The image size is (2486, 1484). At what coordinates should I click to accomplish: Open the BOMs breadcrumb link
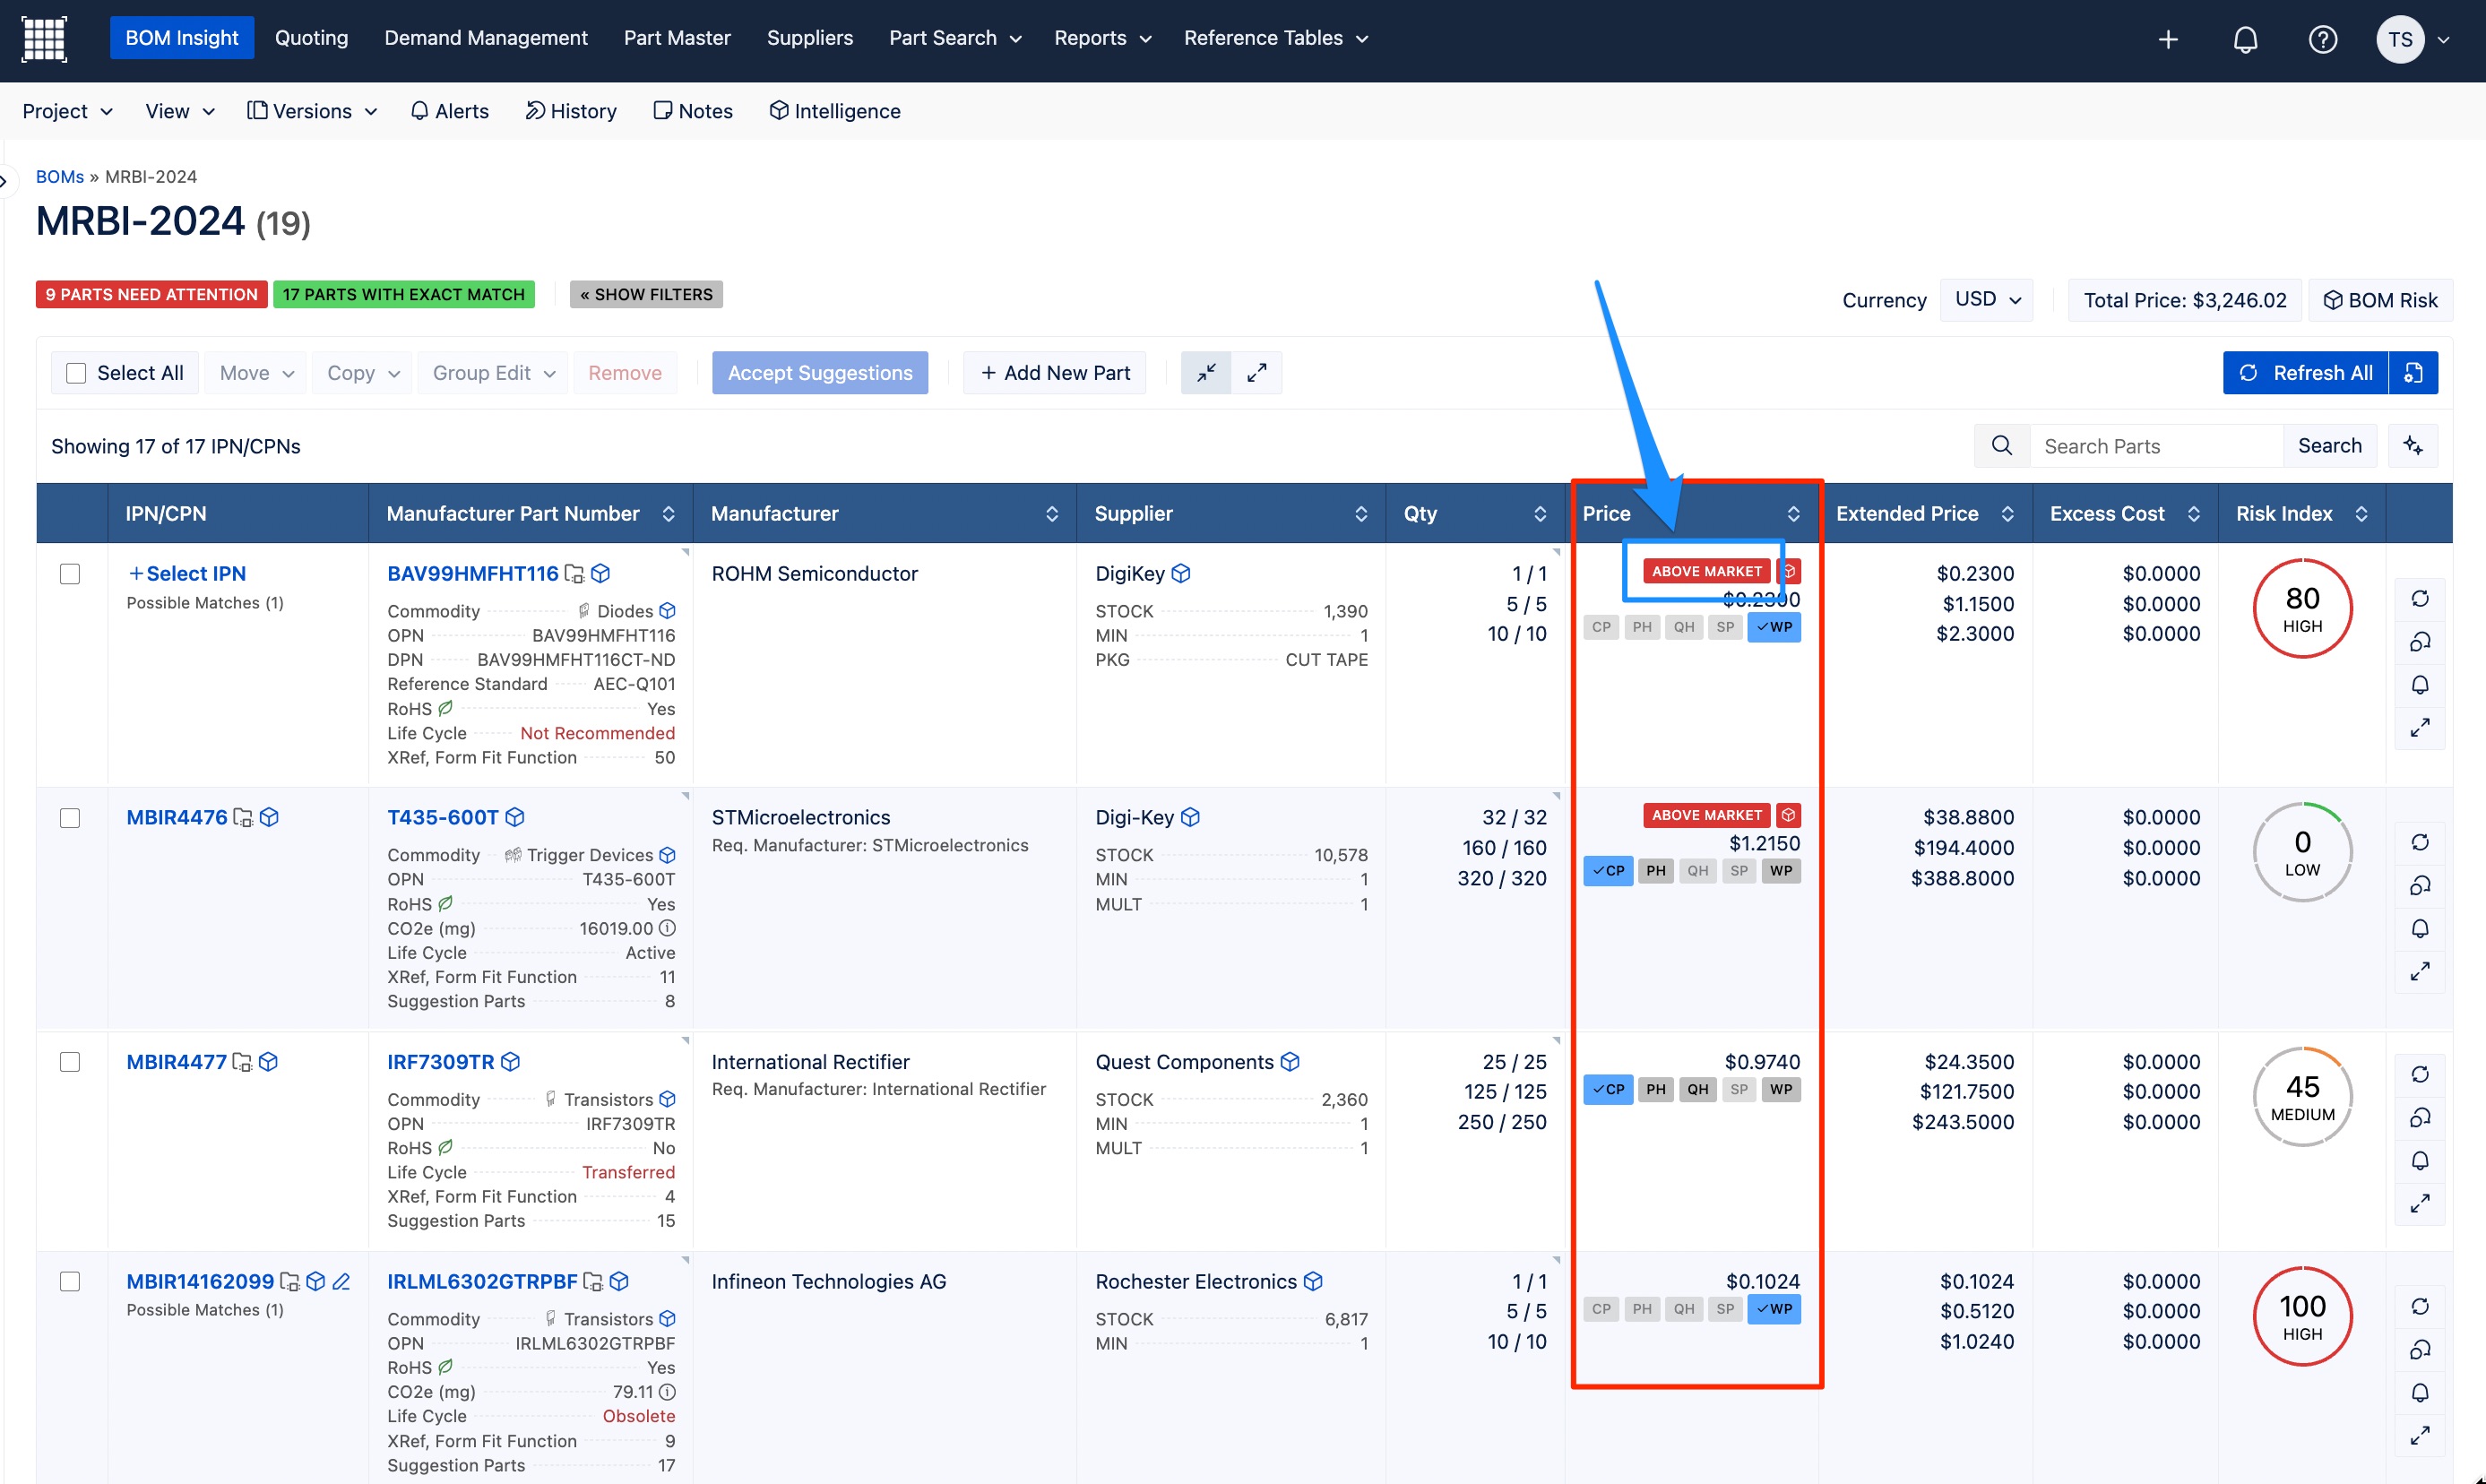[60, 177]
